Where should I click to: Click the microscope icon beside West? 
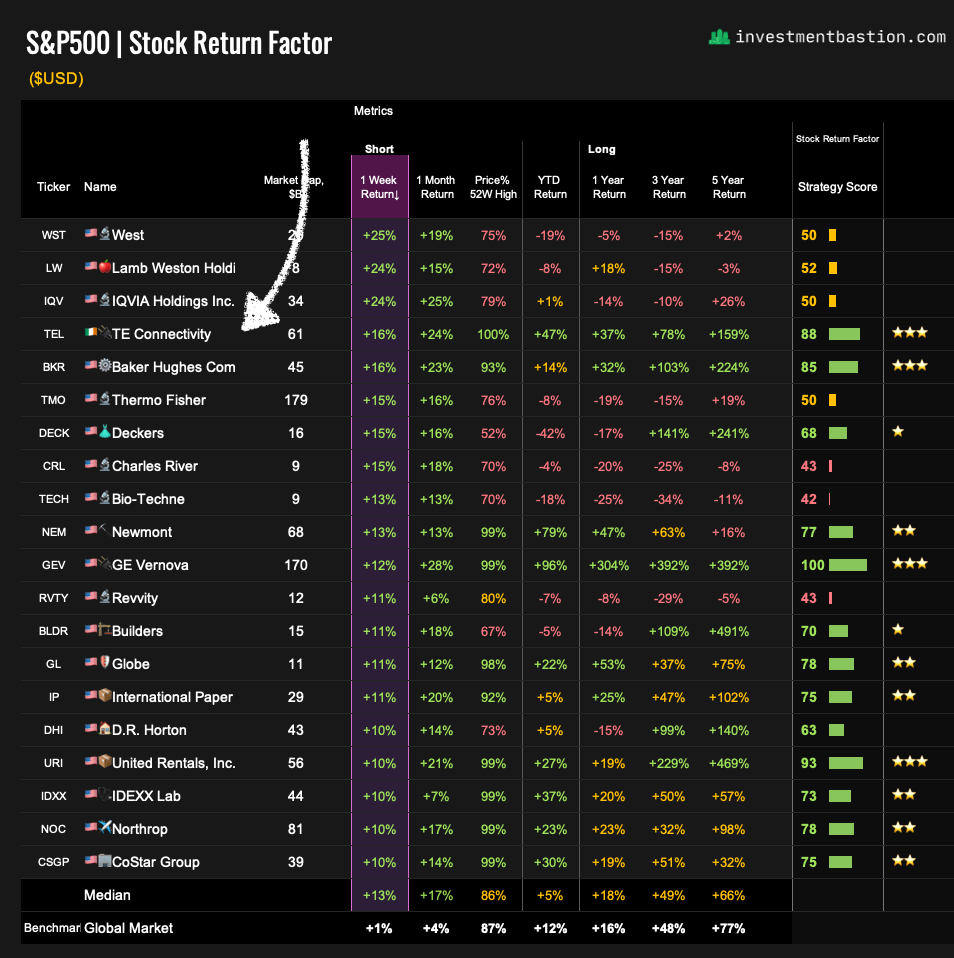click(x=105, y=233)
